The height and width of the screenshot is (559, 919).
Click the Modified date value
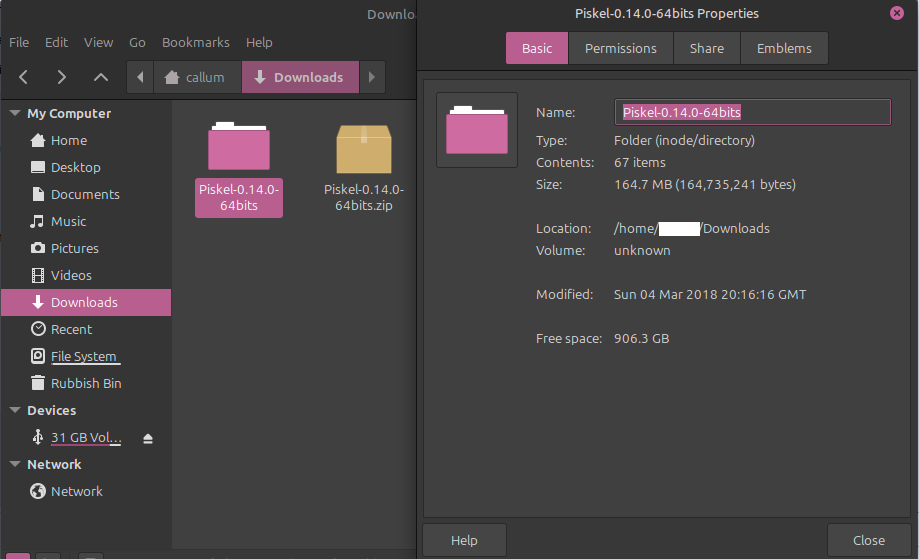710,294
